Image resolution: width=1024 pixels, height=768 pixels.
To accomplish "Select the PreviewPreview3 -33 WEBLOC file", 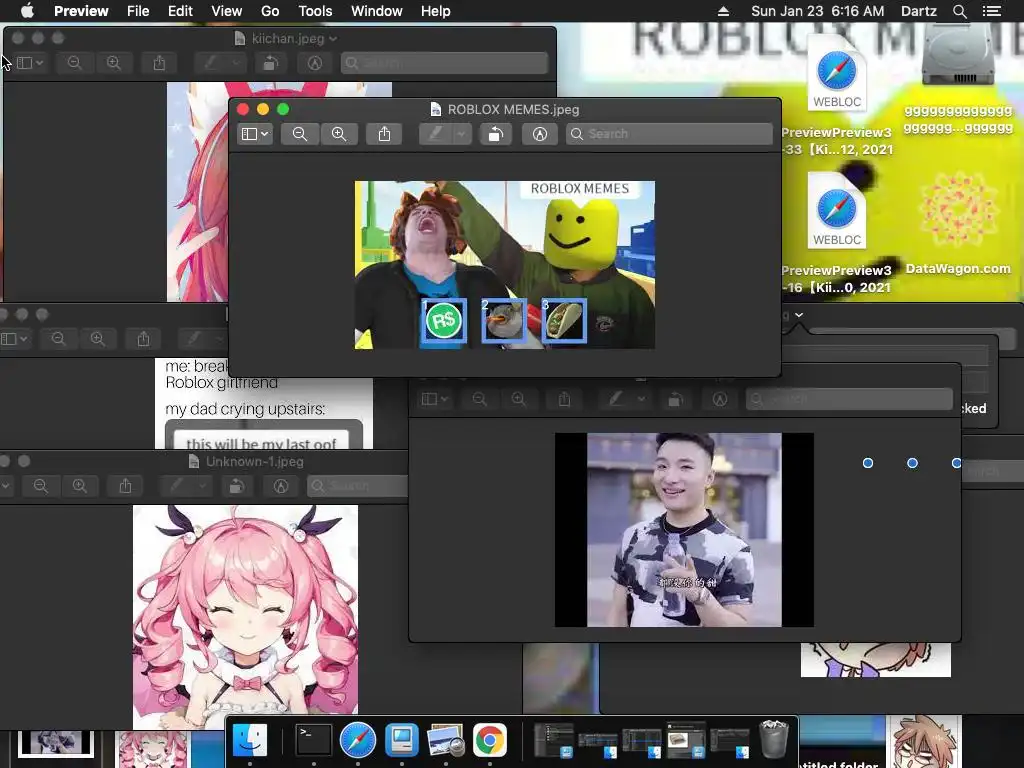I will coord(837,95).
